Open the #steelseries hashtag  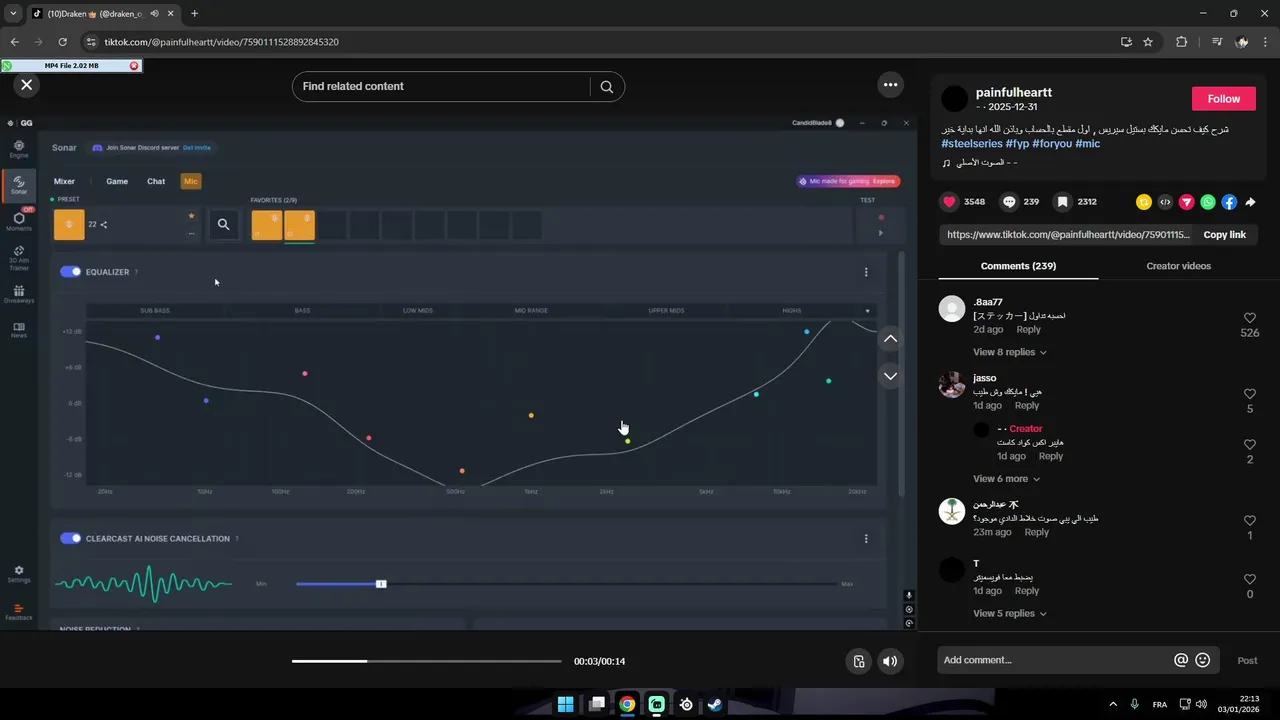[x=971, y=144]
